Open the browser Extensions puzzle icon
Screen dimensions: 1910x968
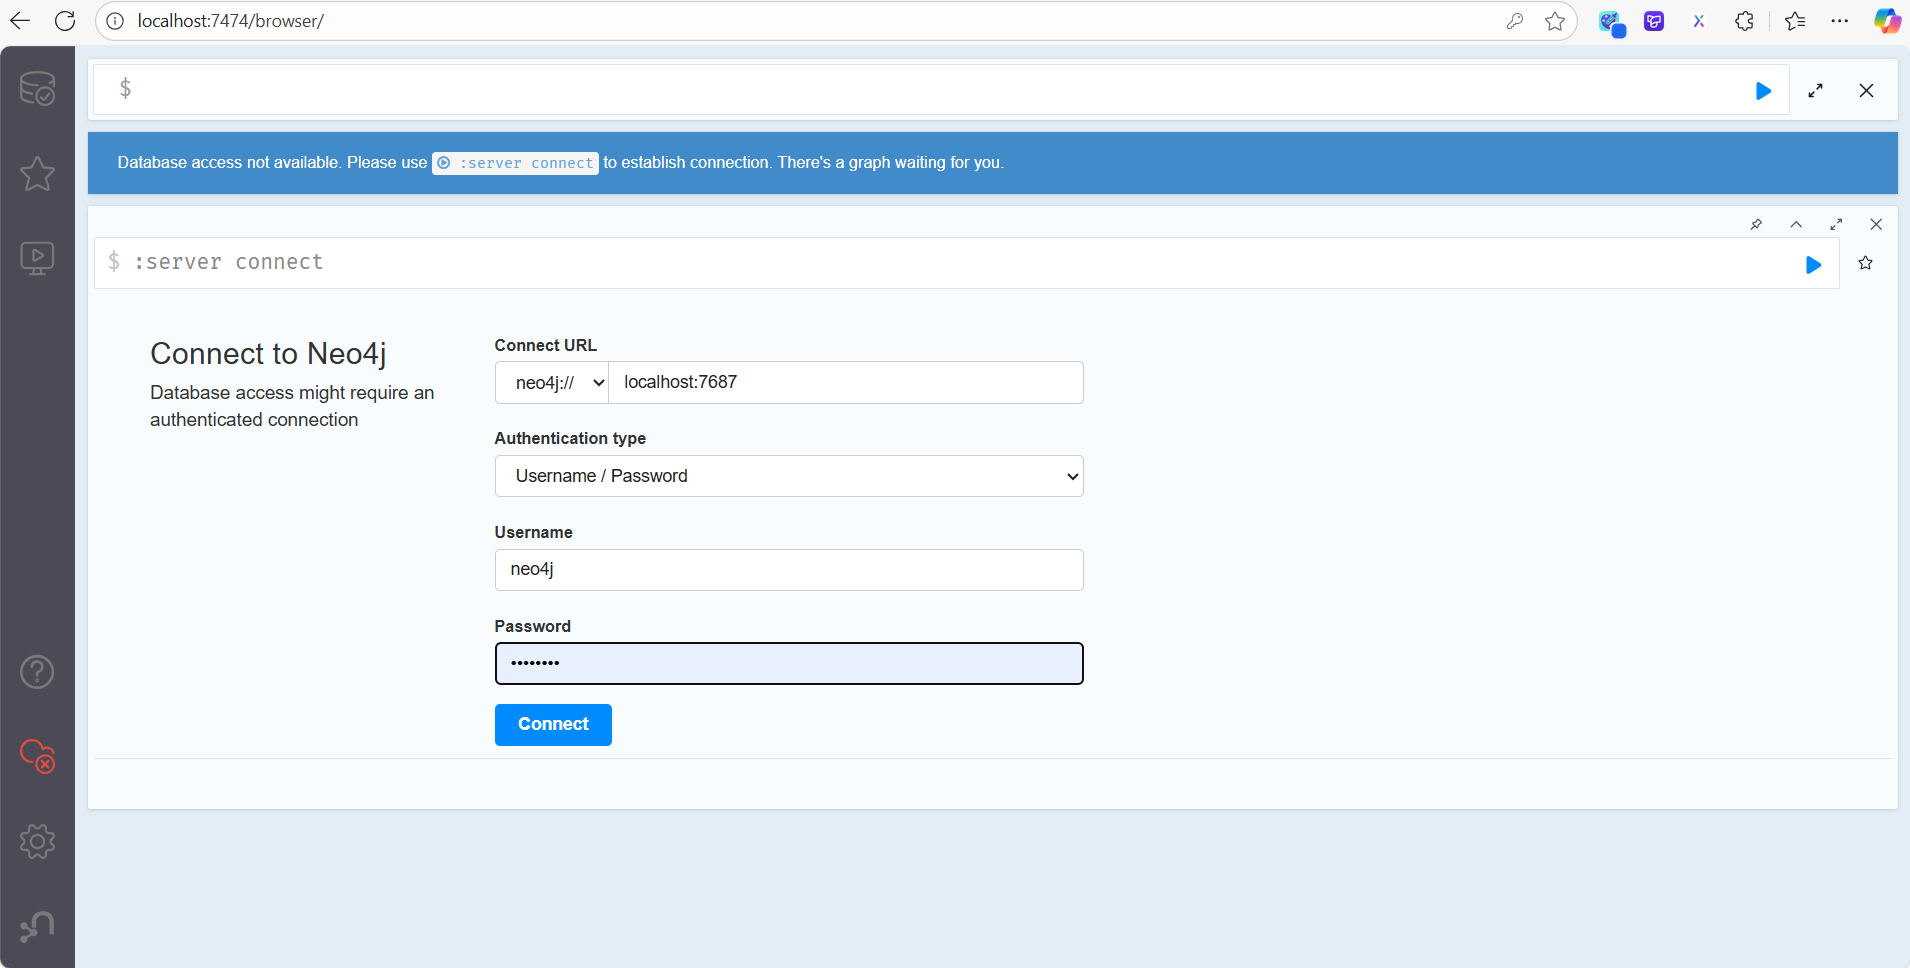1744,21
